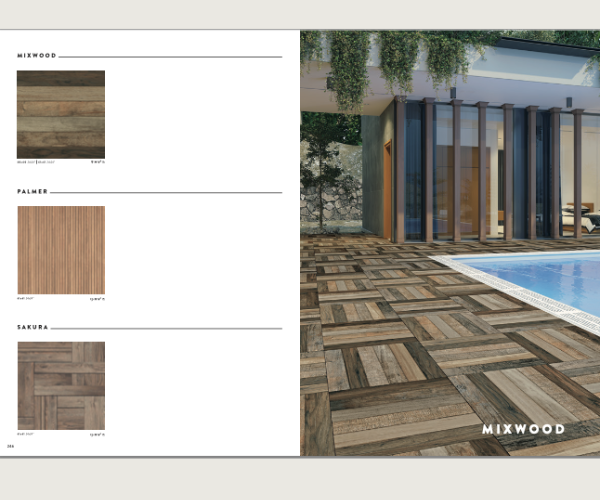Click the SAKURA section heading

pyautogui.click(x=32, y=327)
